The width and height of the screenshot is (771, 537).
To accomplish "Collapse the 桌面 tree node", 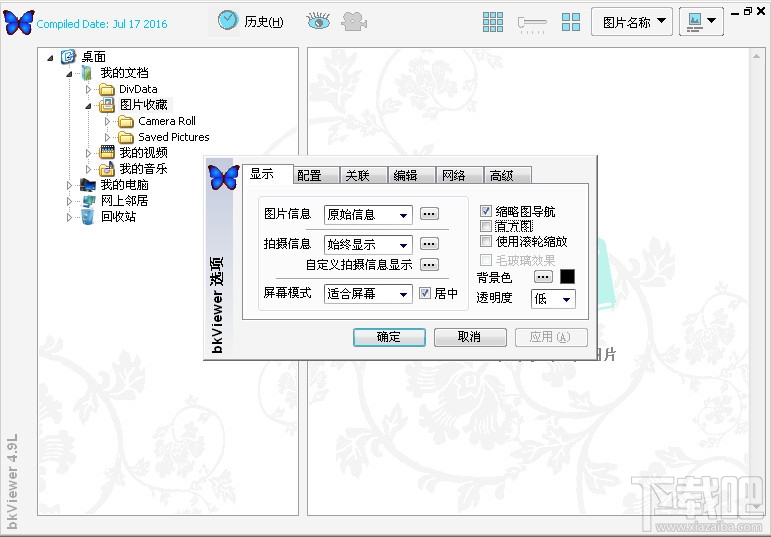I will 50,58.
